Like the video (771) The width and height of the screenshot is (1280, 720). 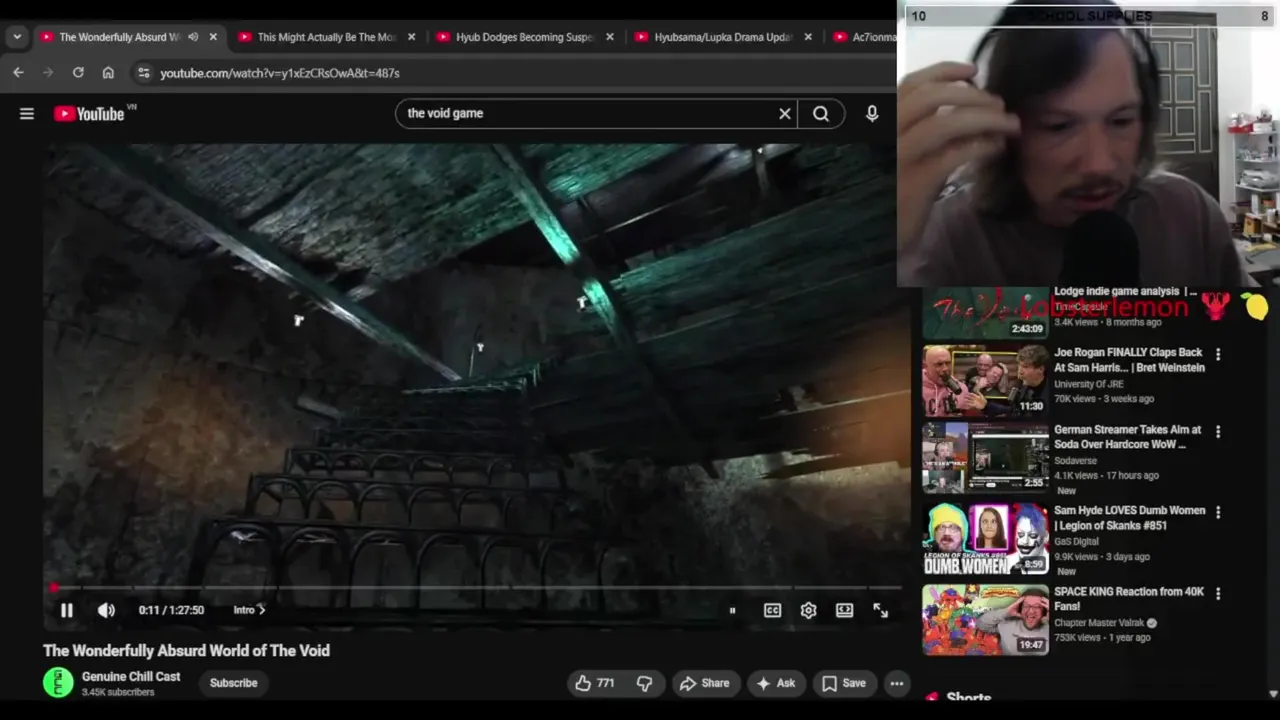click(x=594, y=683)
